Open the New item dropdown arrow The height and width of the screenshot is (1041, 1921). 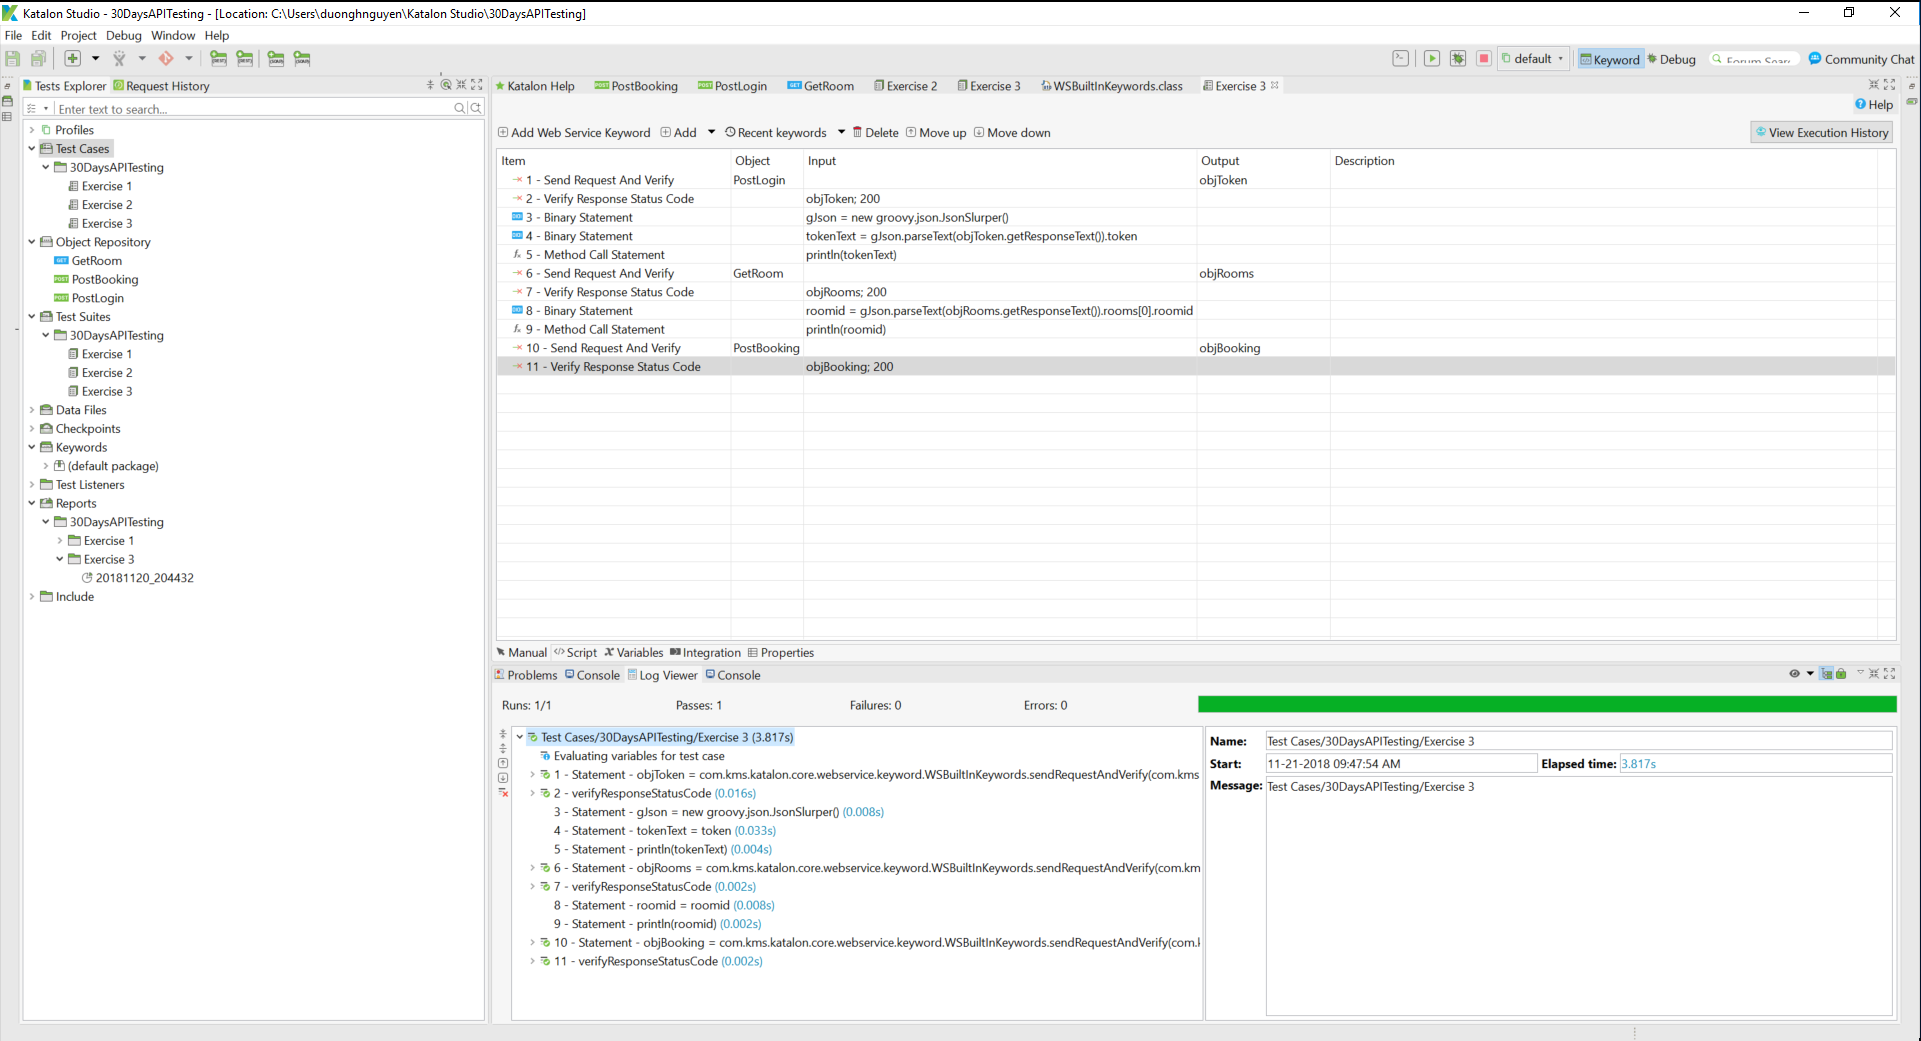point(96,59)
